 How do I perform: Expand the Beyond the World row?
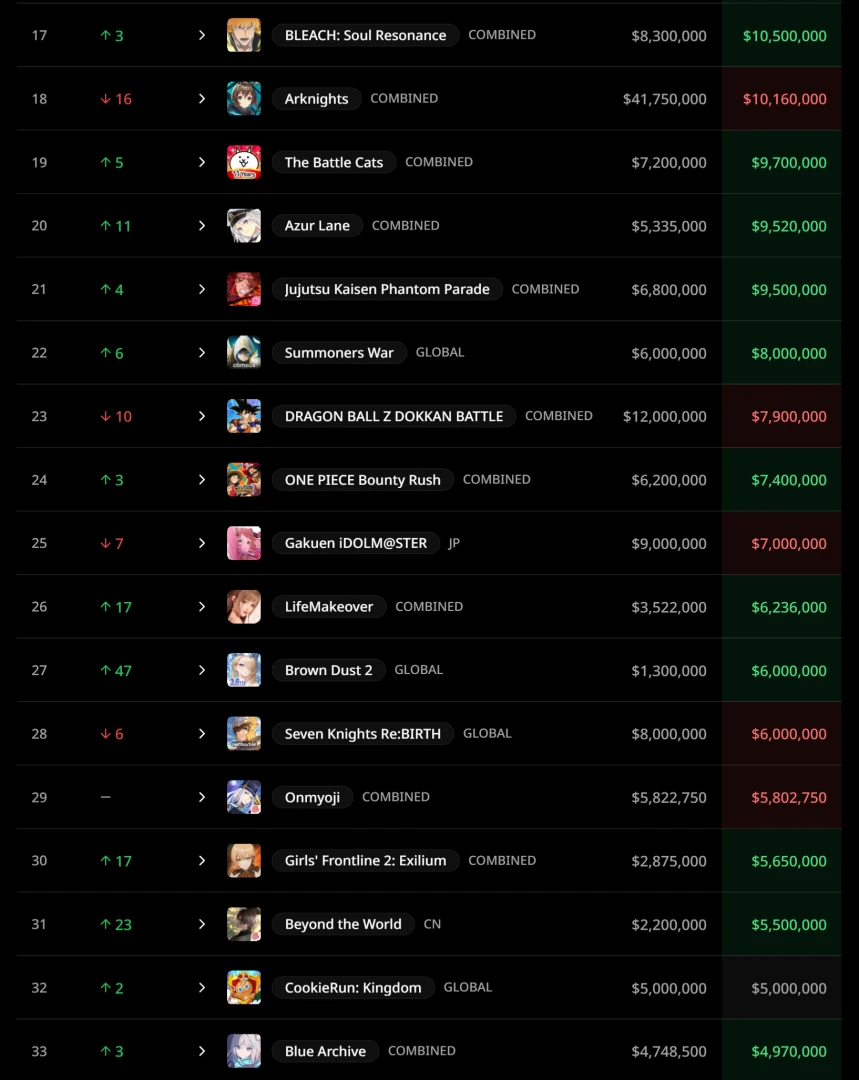click(x=201, y=924)
